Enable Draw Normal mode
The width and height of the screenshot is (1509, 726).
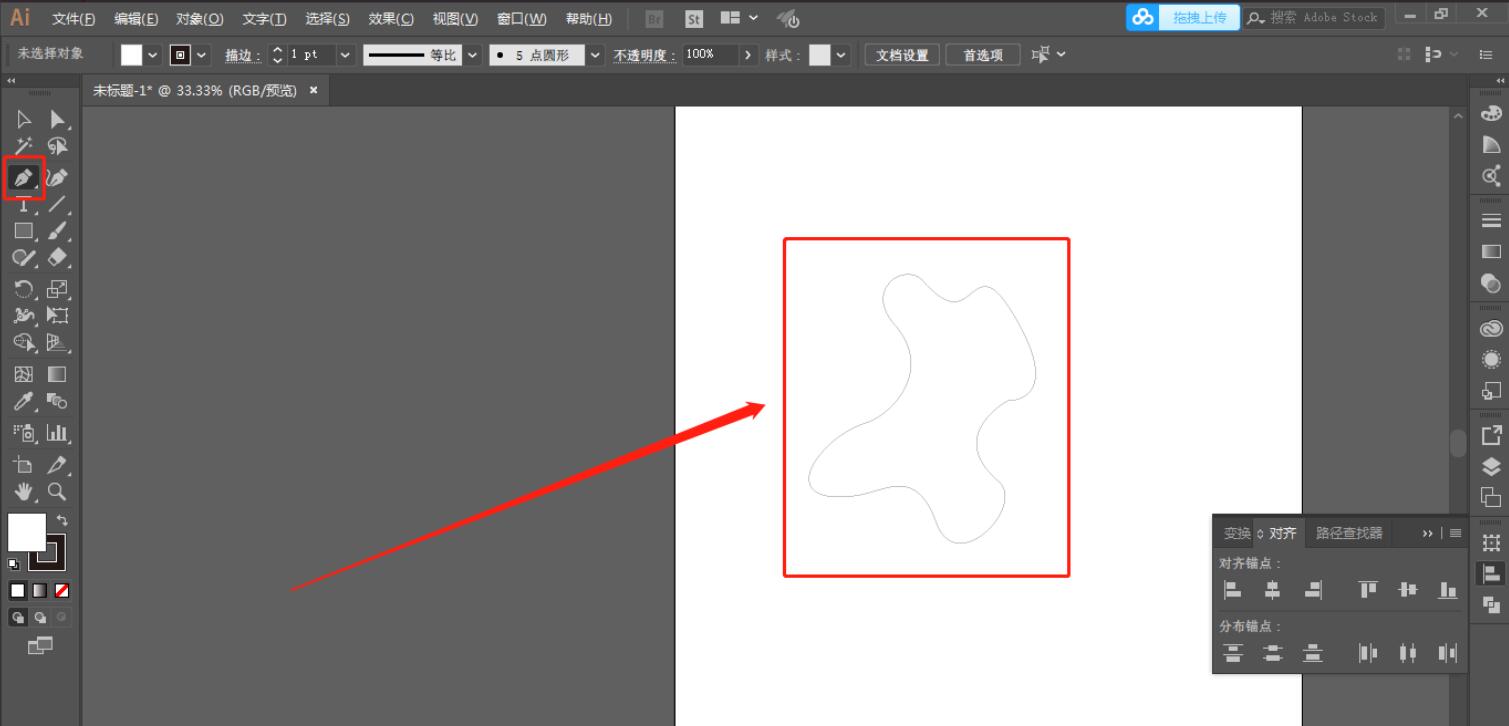tap(17, 618)
